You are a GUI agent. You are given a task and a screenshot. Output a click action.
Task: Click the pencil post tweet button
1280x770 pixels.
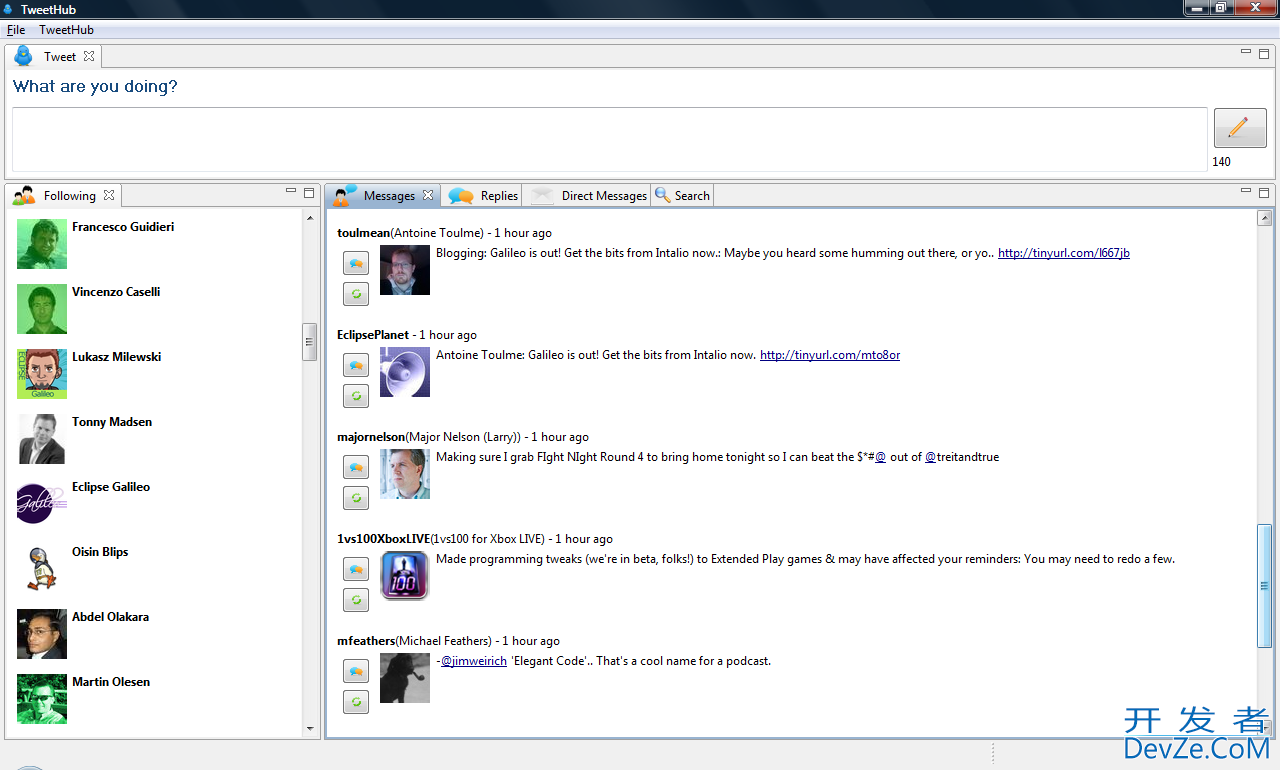coord(1240,128)
